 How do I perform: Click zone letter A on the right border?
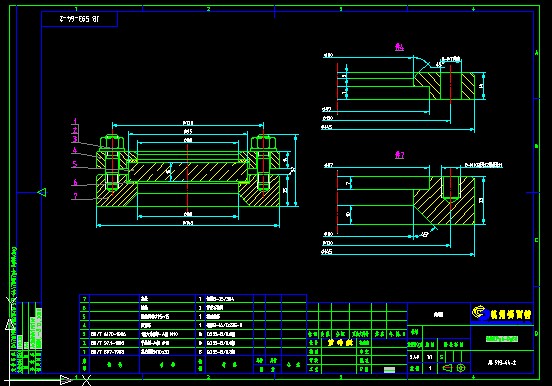pos(537,53)
